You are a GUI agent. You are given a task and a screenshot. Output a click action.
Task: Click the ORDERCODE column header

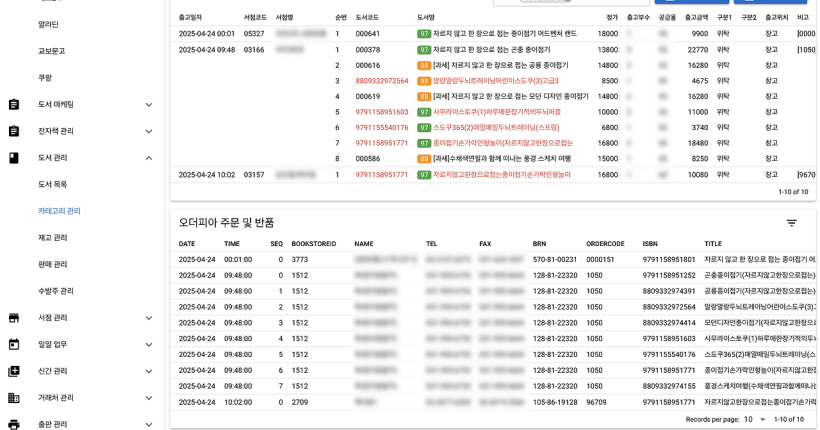pos(605,244)
